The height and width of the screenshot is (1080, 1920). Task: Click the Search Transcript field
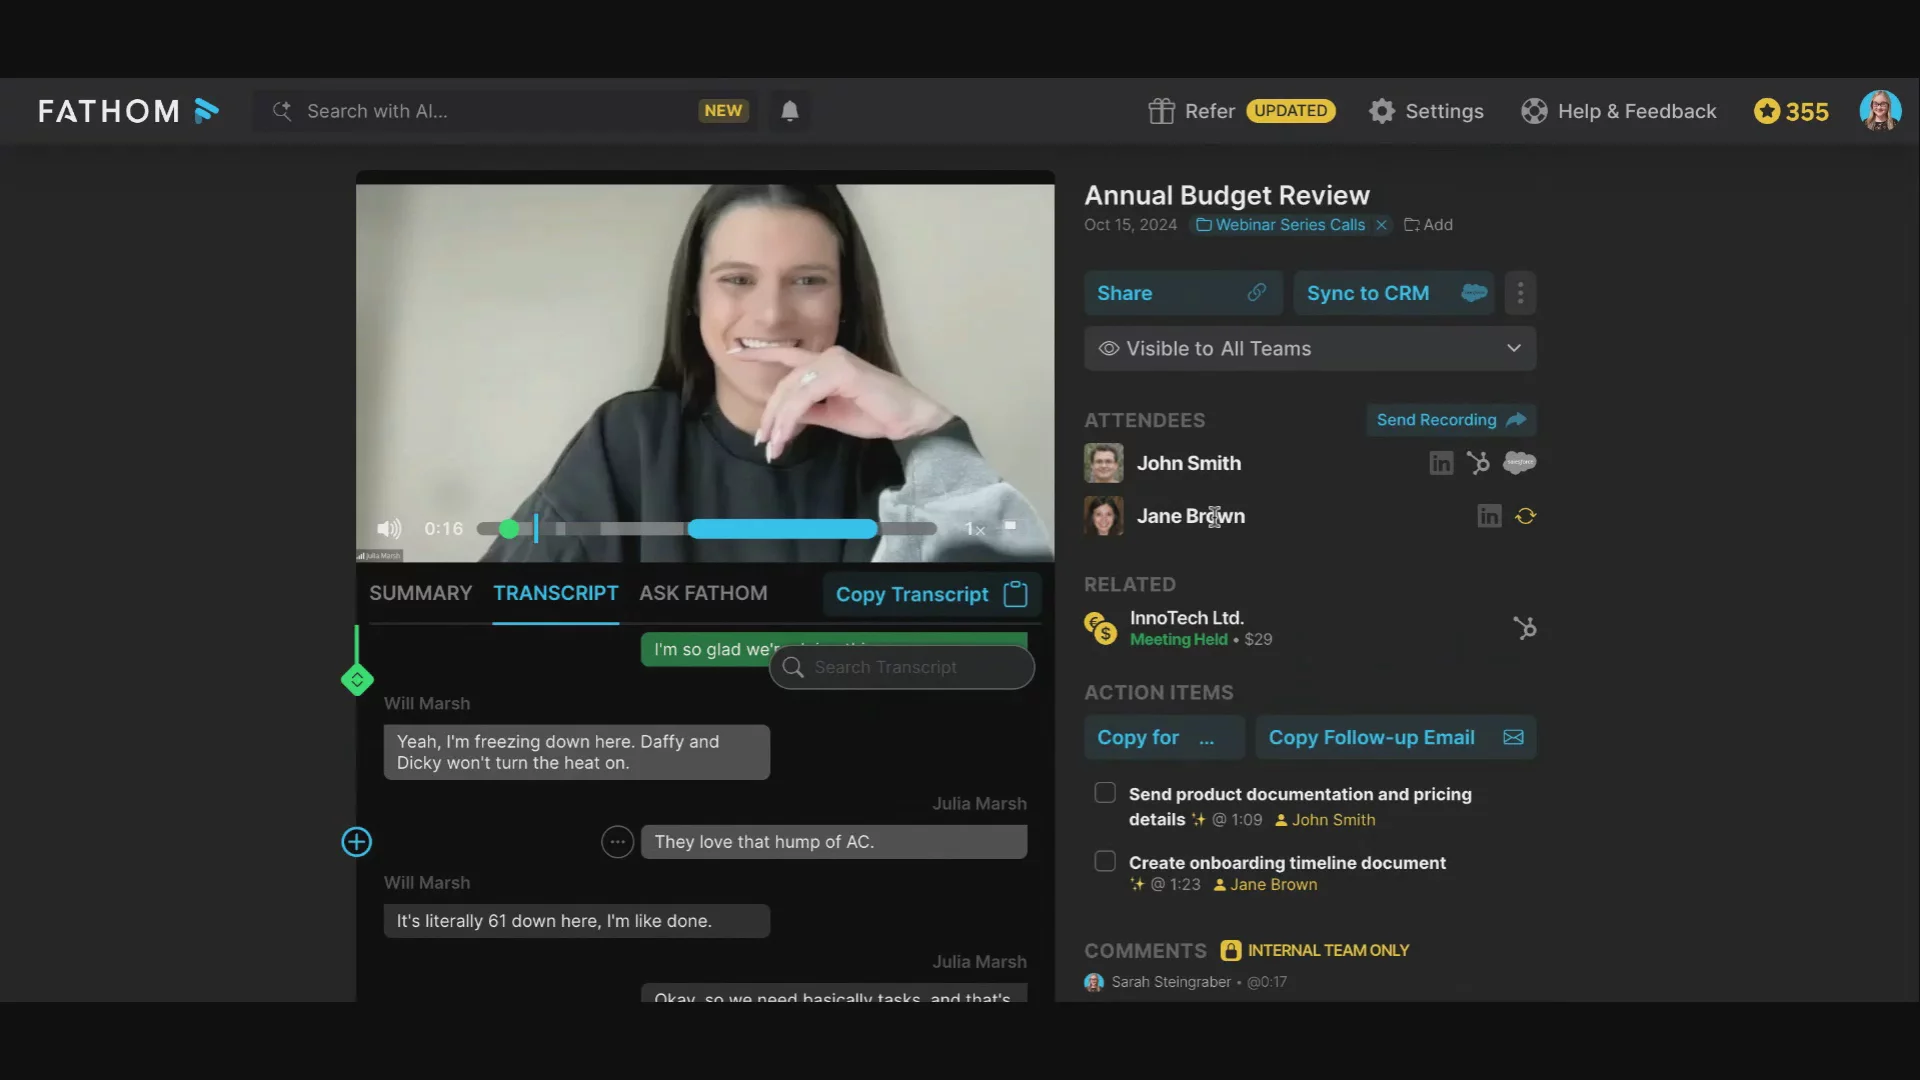[902, 667]
